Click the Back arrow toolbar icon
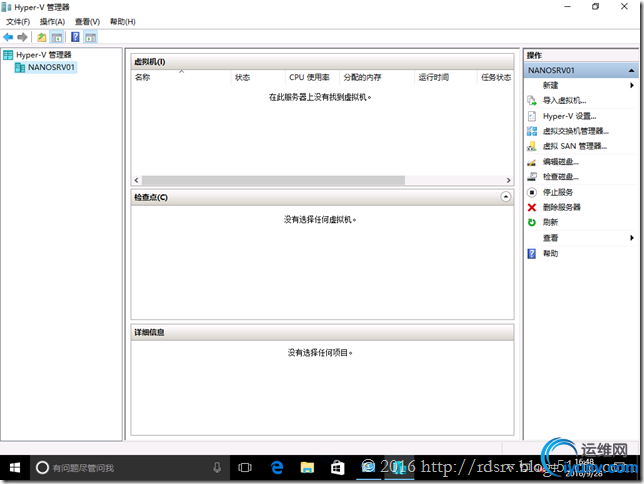Image resolution: width=644 pixels, height=484 pixels. click(8, 37)
